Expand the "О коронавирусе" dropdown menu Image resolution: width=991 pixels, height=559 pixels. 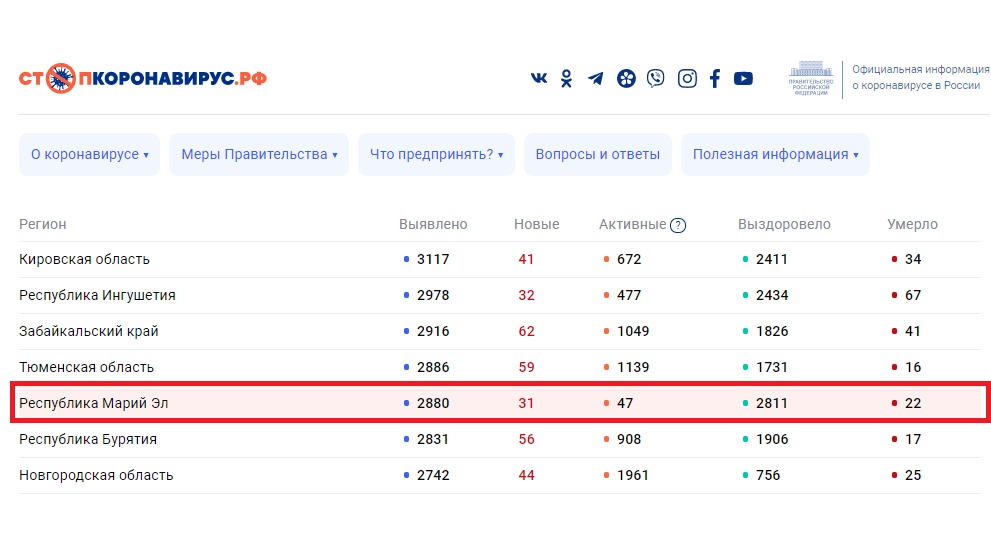89,155
